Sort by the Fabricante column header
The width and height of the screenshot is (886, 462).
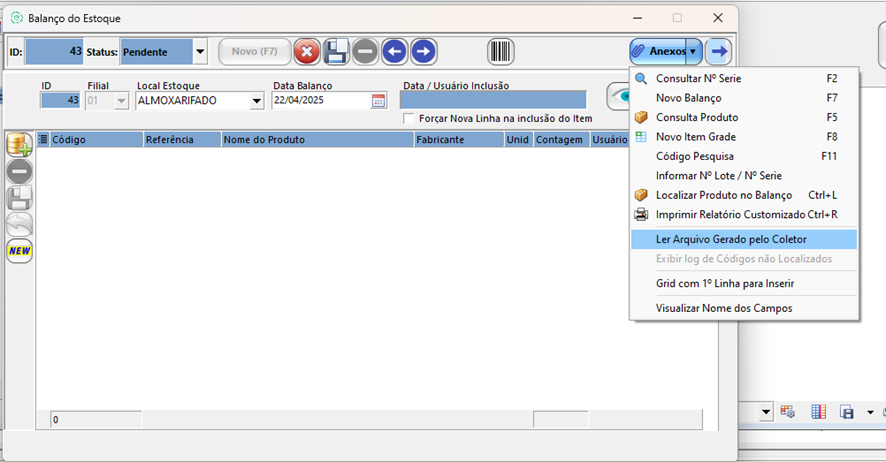pyautogui.click(x=459, y=140)
